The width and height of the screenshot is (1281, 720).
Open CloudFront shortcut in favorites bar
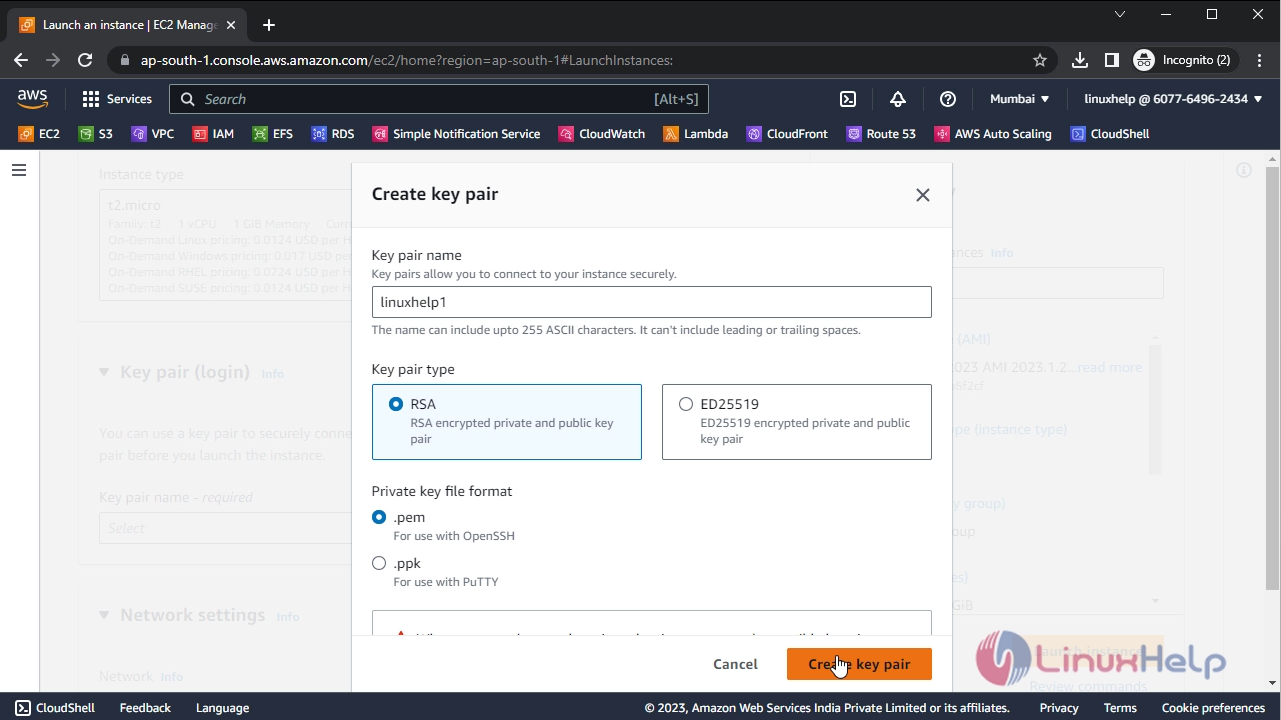coord(787,134)
